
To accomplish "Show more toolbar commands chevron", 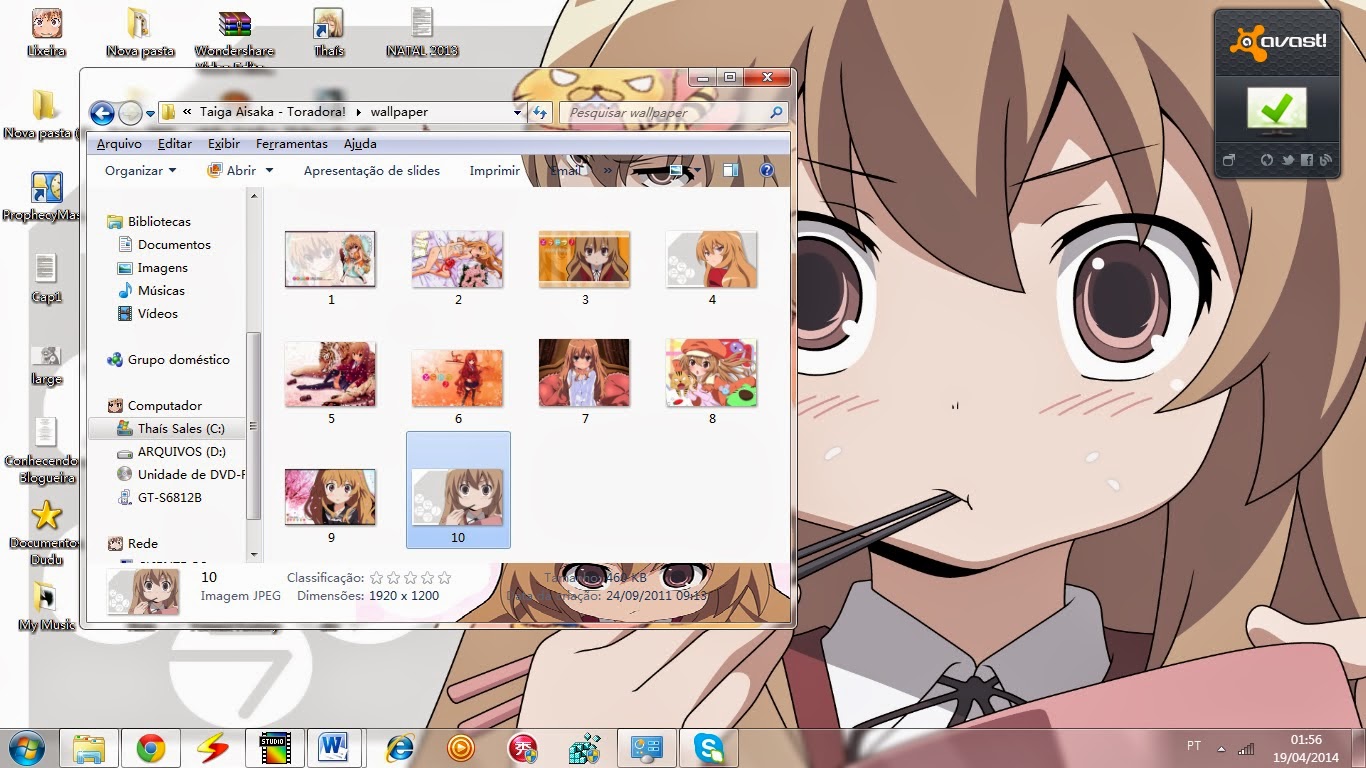I will click(x=608, y=171).
